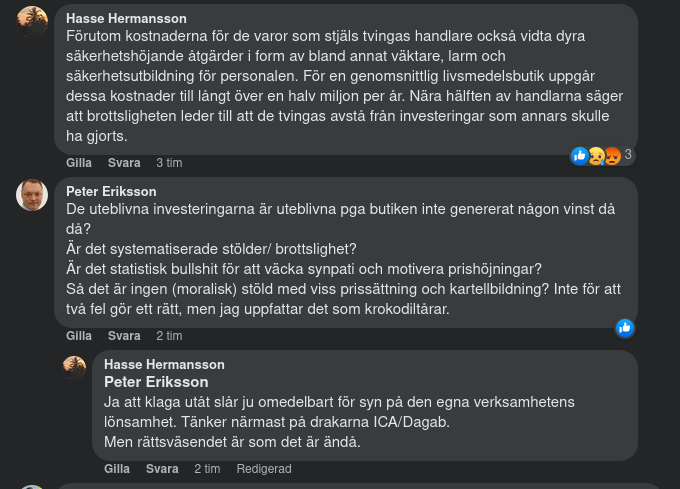Click the Peter Eriksson mention inside the reply

point(156,382)
